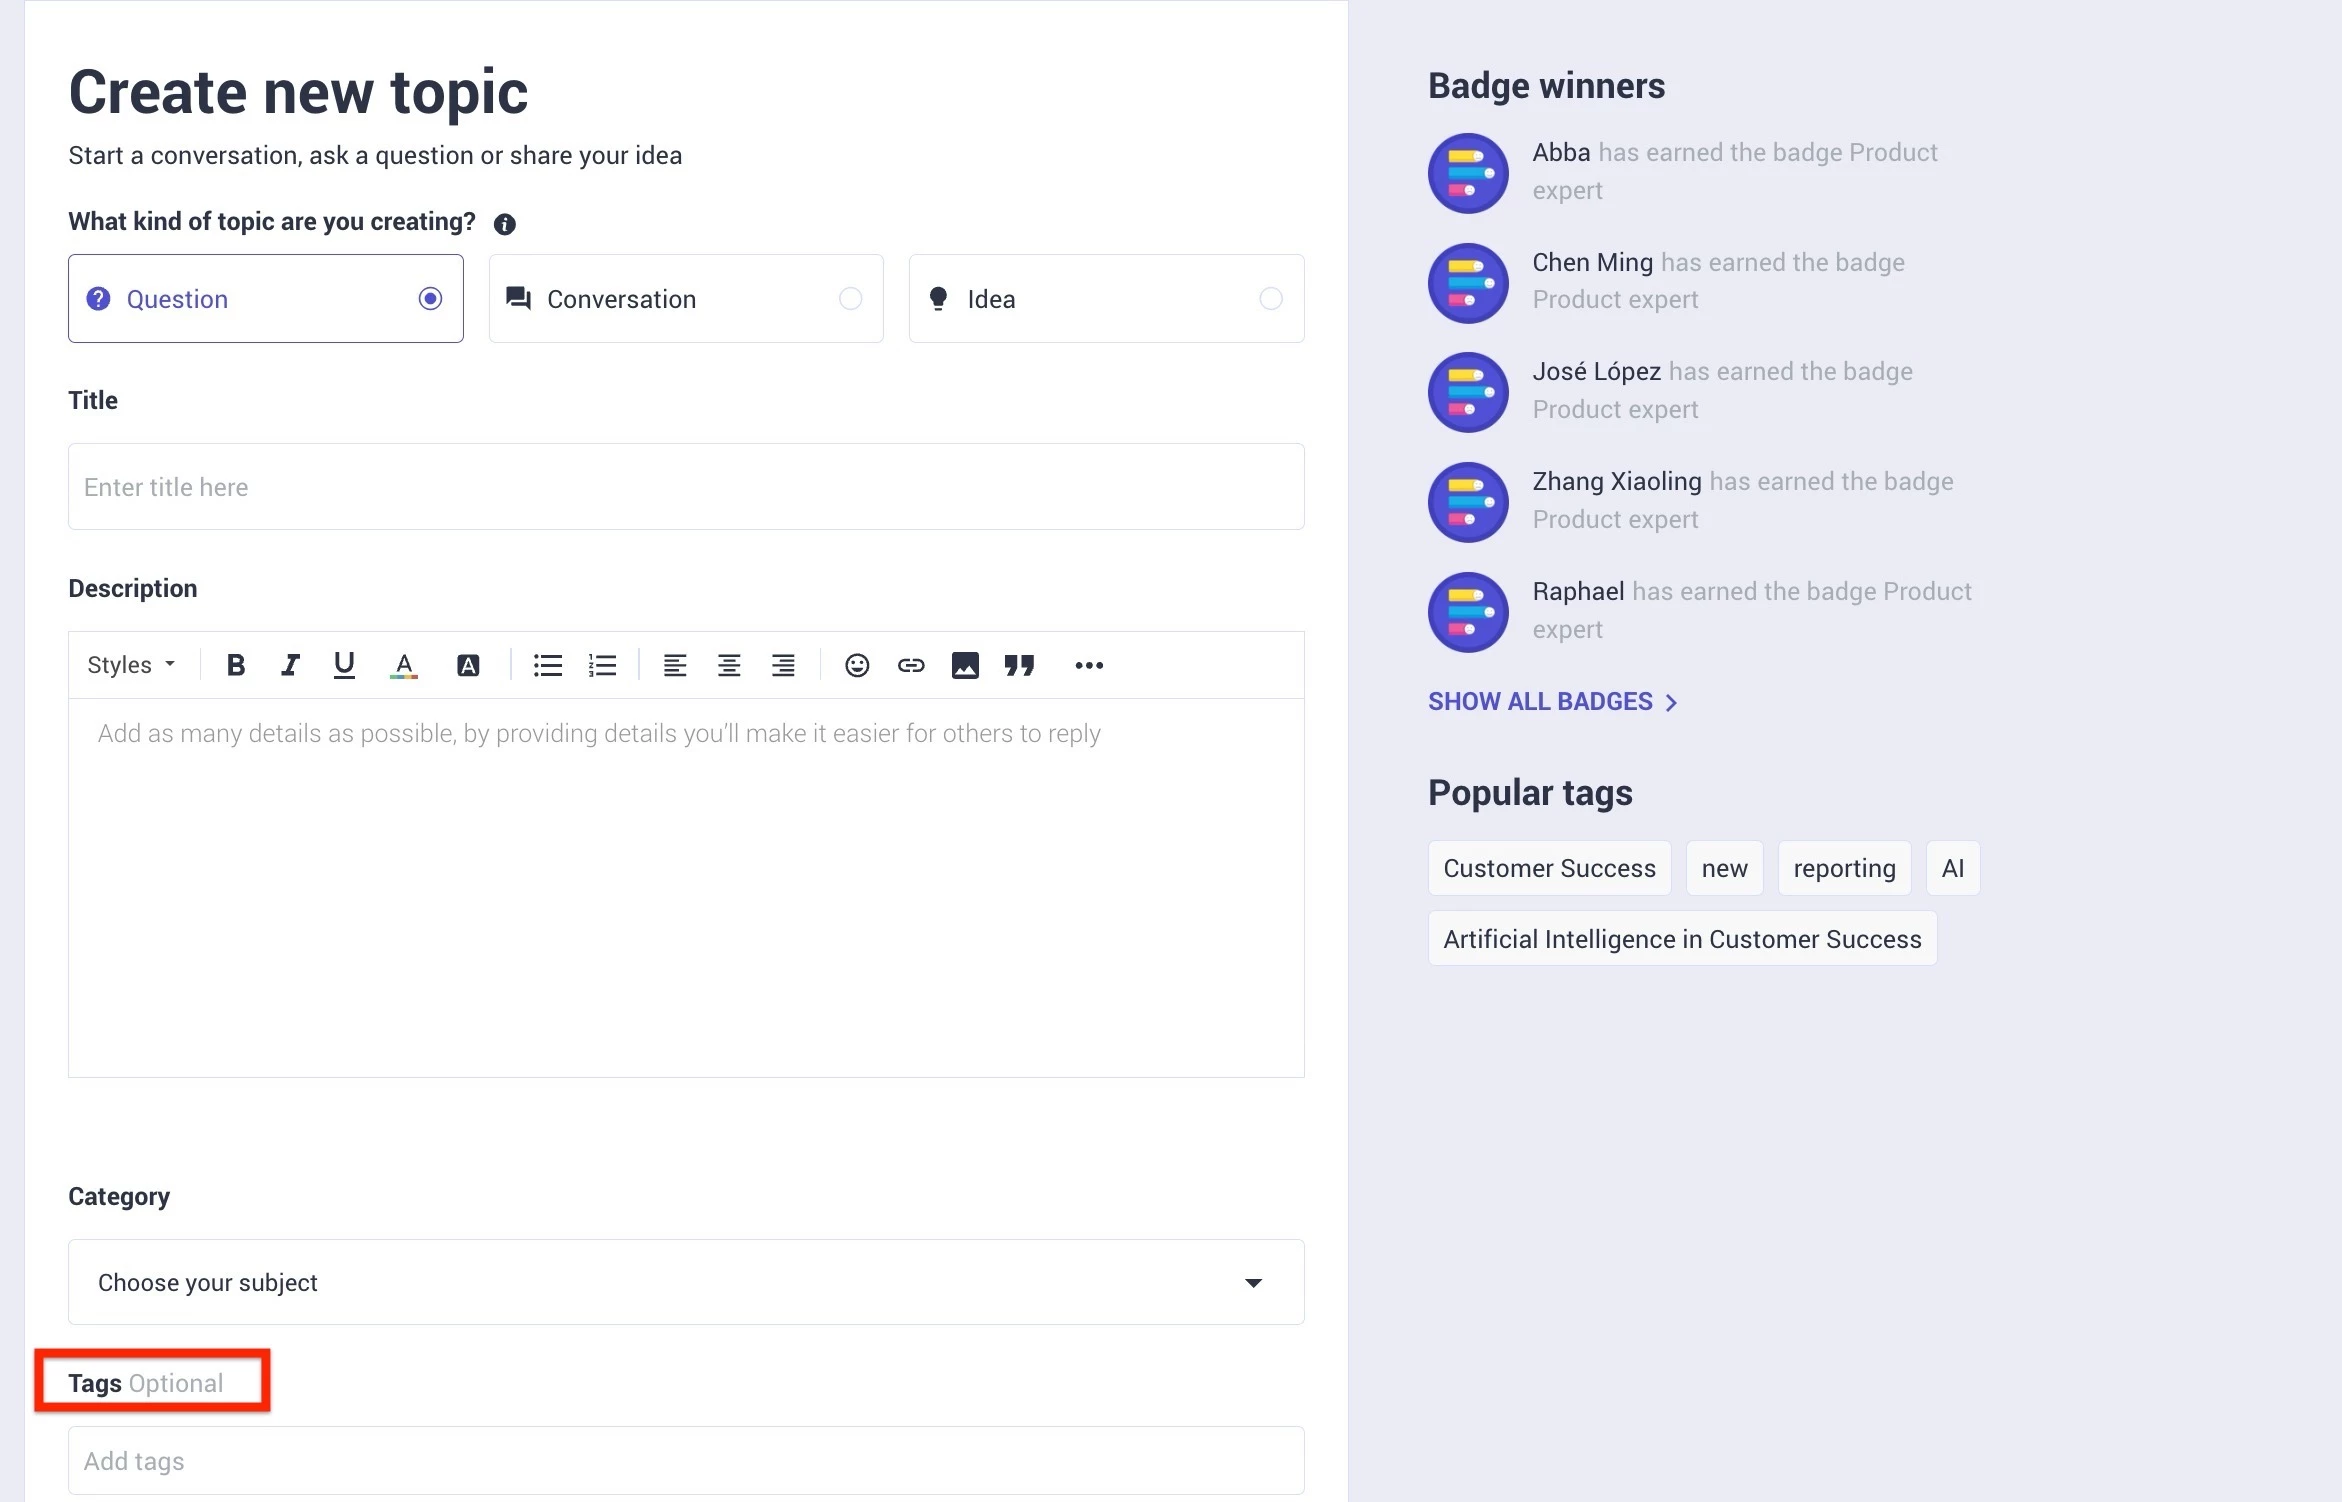This screenshot has height=1502, width=2342.
Task: Click the Customer Success popular tag
Action: click(1549, 868)
